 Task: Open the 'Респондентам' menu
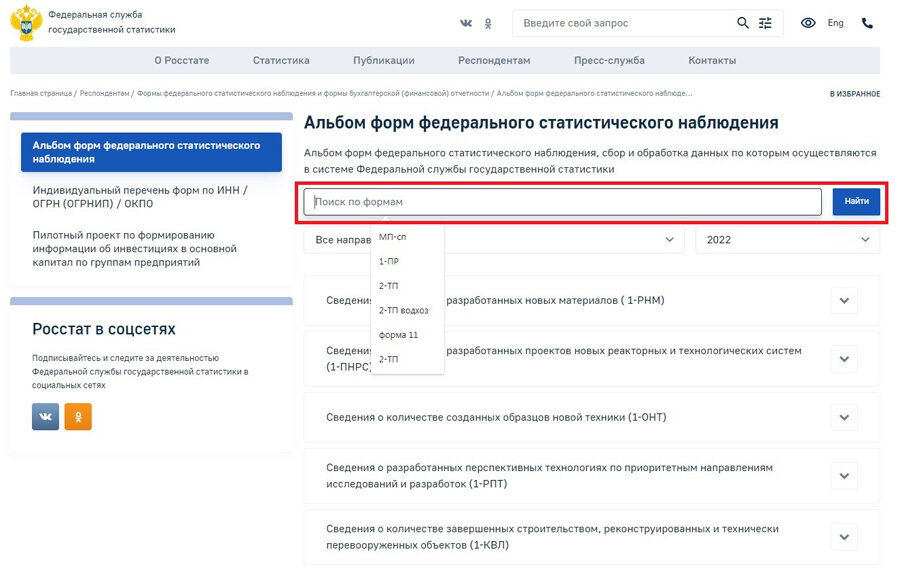coord(494,60)
